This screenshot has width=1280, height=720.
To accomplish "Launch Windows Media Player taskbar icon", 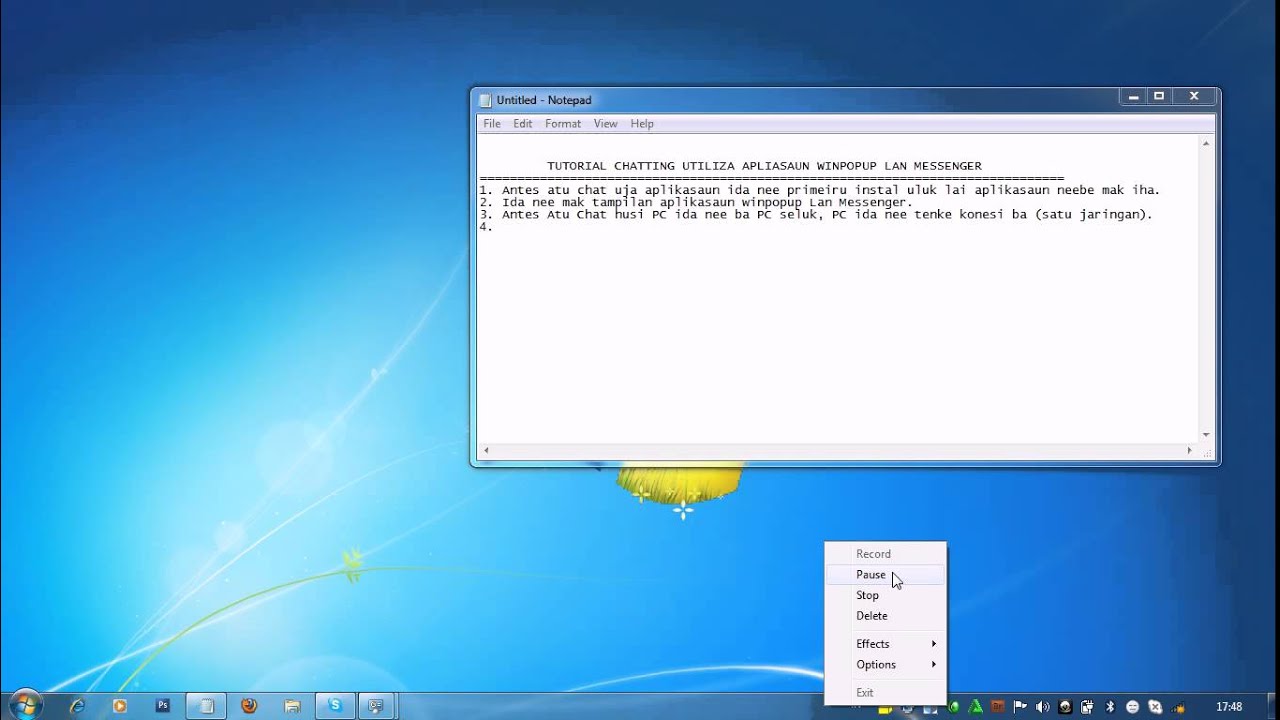I will (x=120, y=706).
